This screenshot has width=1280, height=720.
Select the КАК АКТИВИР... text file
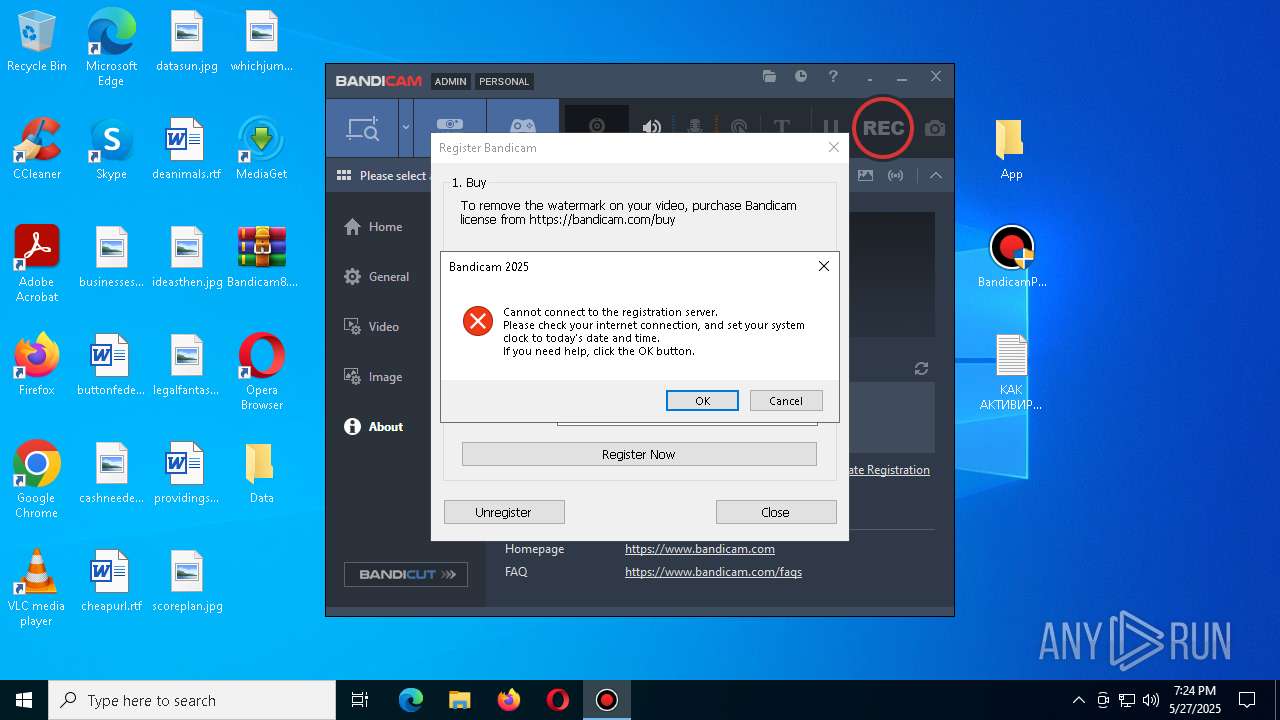[x=1011, y=372]
